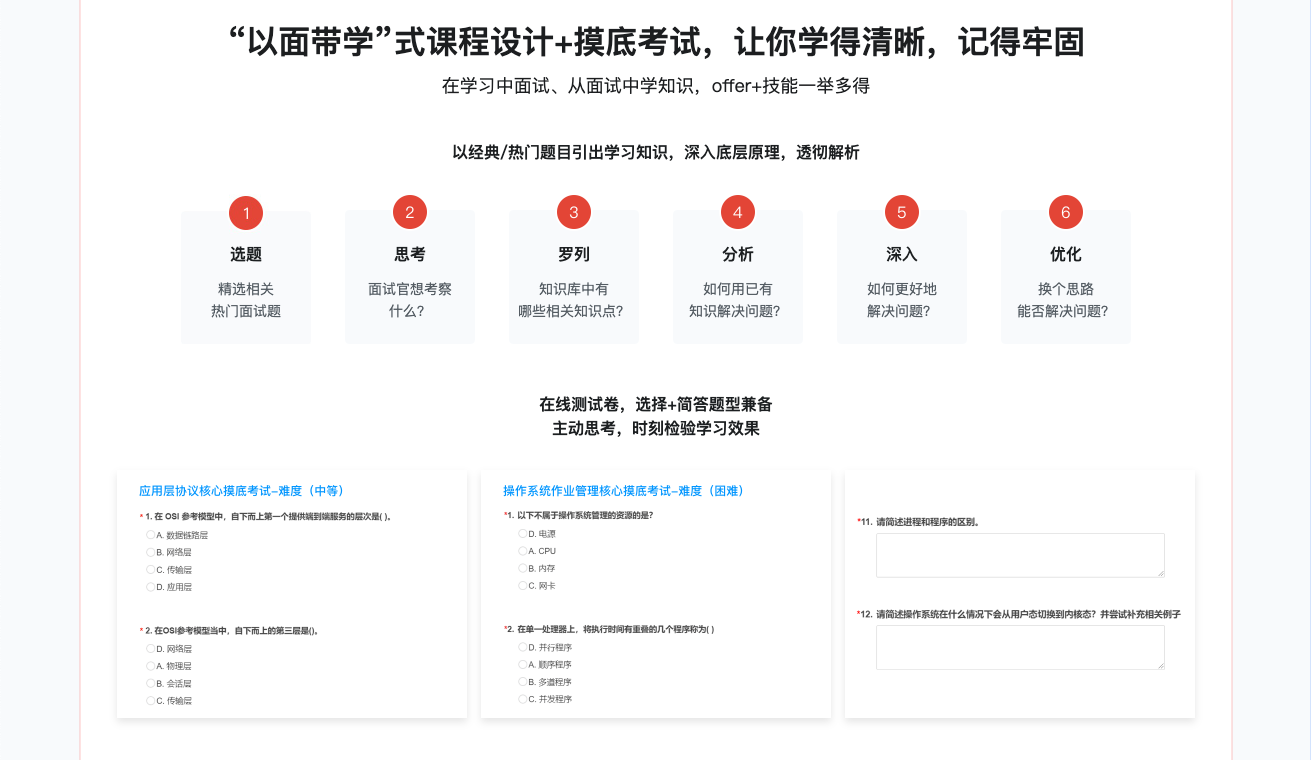Viewport: 1311px width, 760px height.
Task: Focus the answer textarea for question 12
Action: tap(1020, 647)
